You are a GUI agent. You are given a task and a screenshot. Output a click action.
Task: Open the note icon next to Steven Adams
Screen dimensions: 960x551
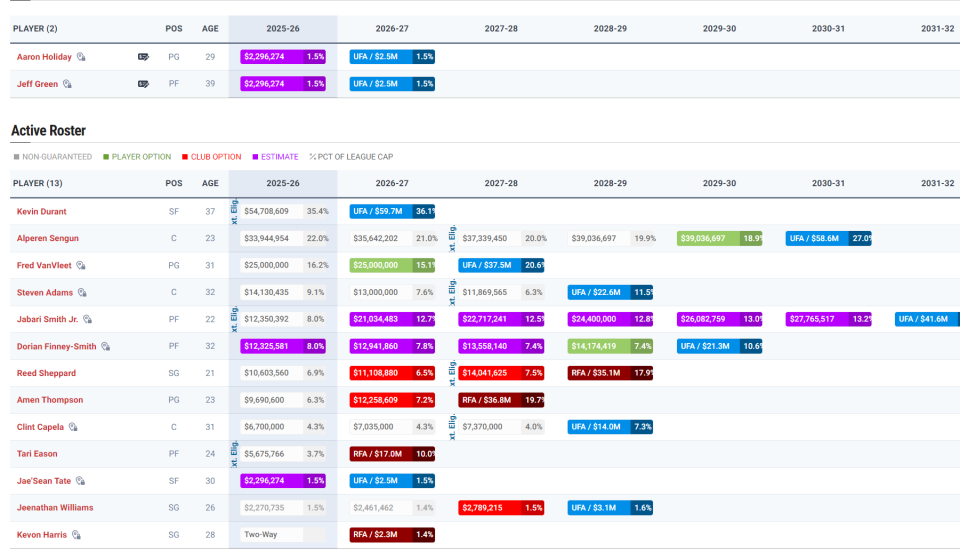click(82, 293)
